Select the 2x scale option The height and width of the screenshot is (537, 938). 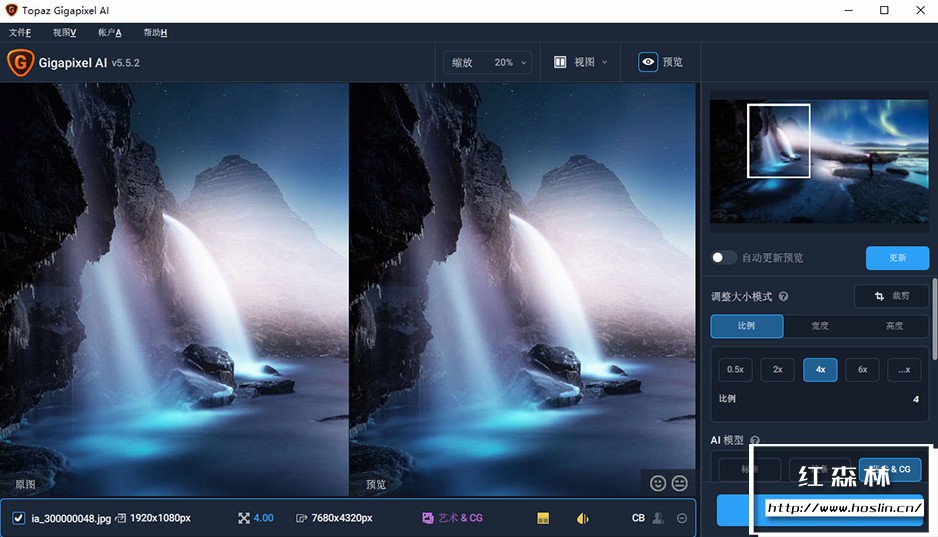778,370
